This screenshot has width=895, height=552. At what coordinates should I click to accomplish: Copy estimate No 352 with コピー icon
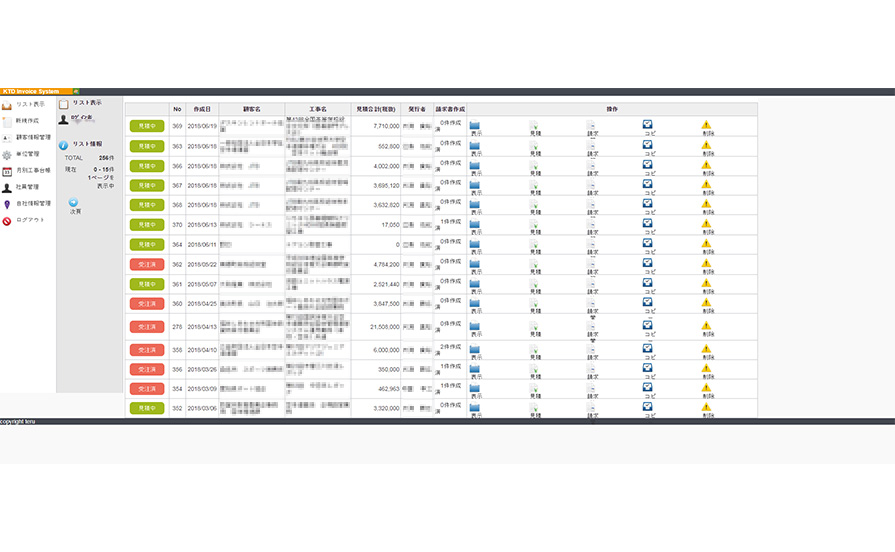(x=648, y=409)
